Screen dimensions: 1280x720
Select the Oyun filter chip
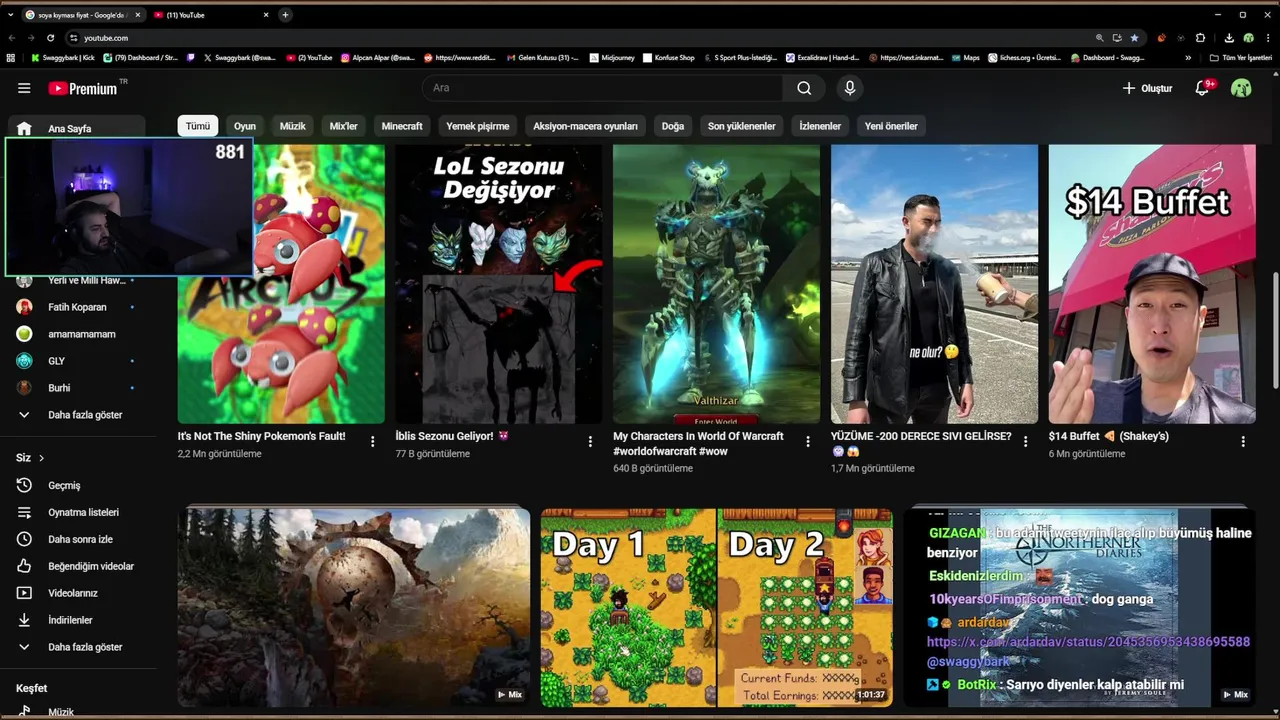click(245, 126)
